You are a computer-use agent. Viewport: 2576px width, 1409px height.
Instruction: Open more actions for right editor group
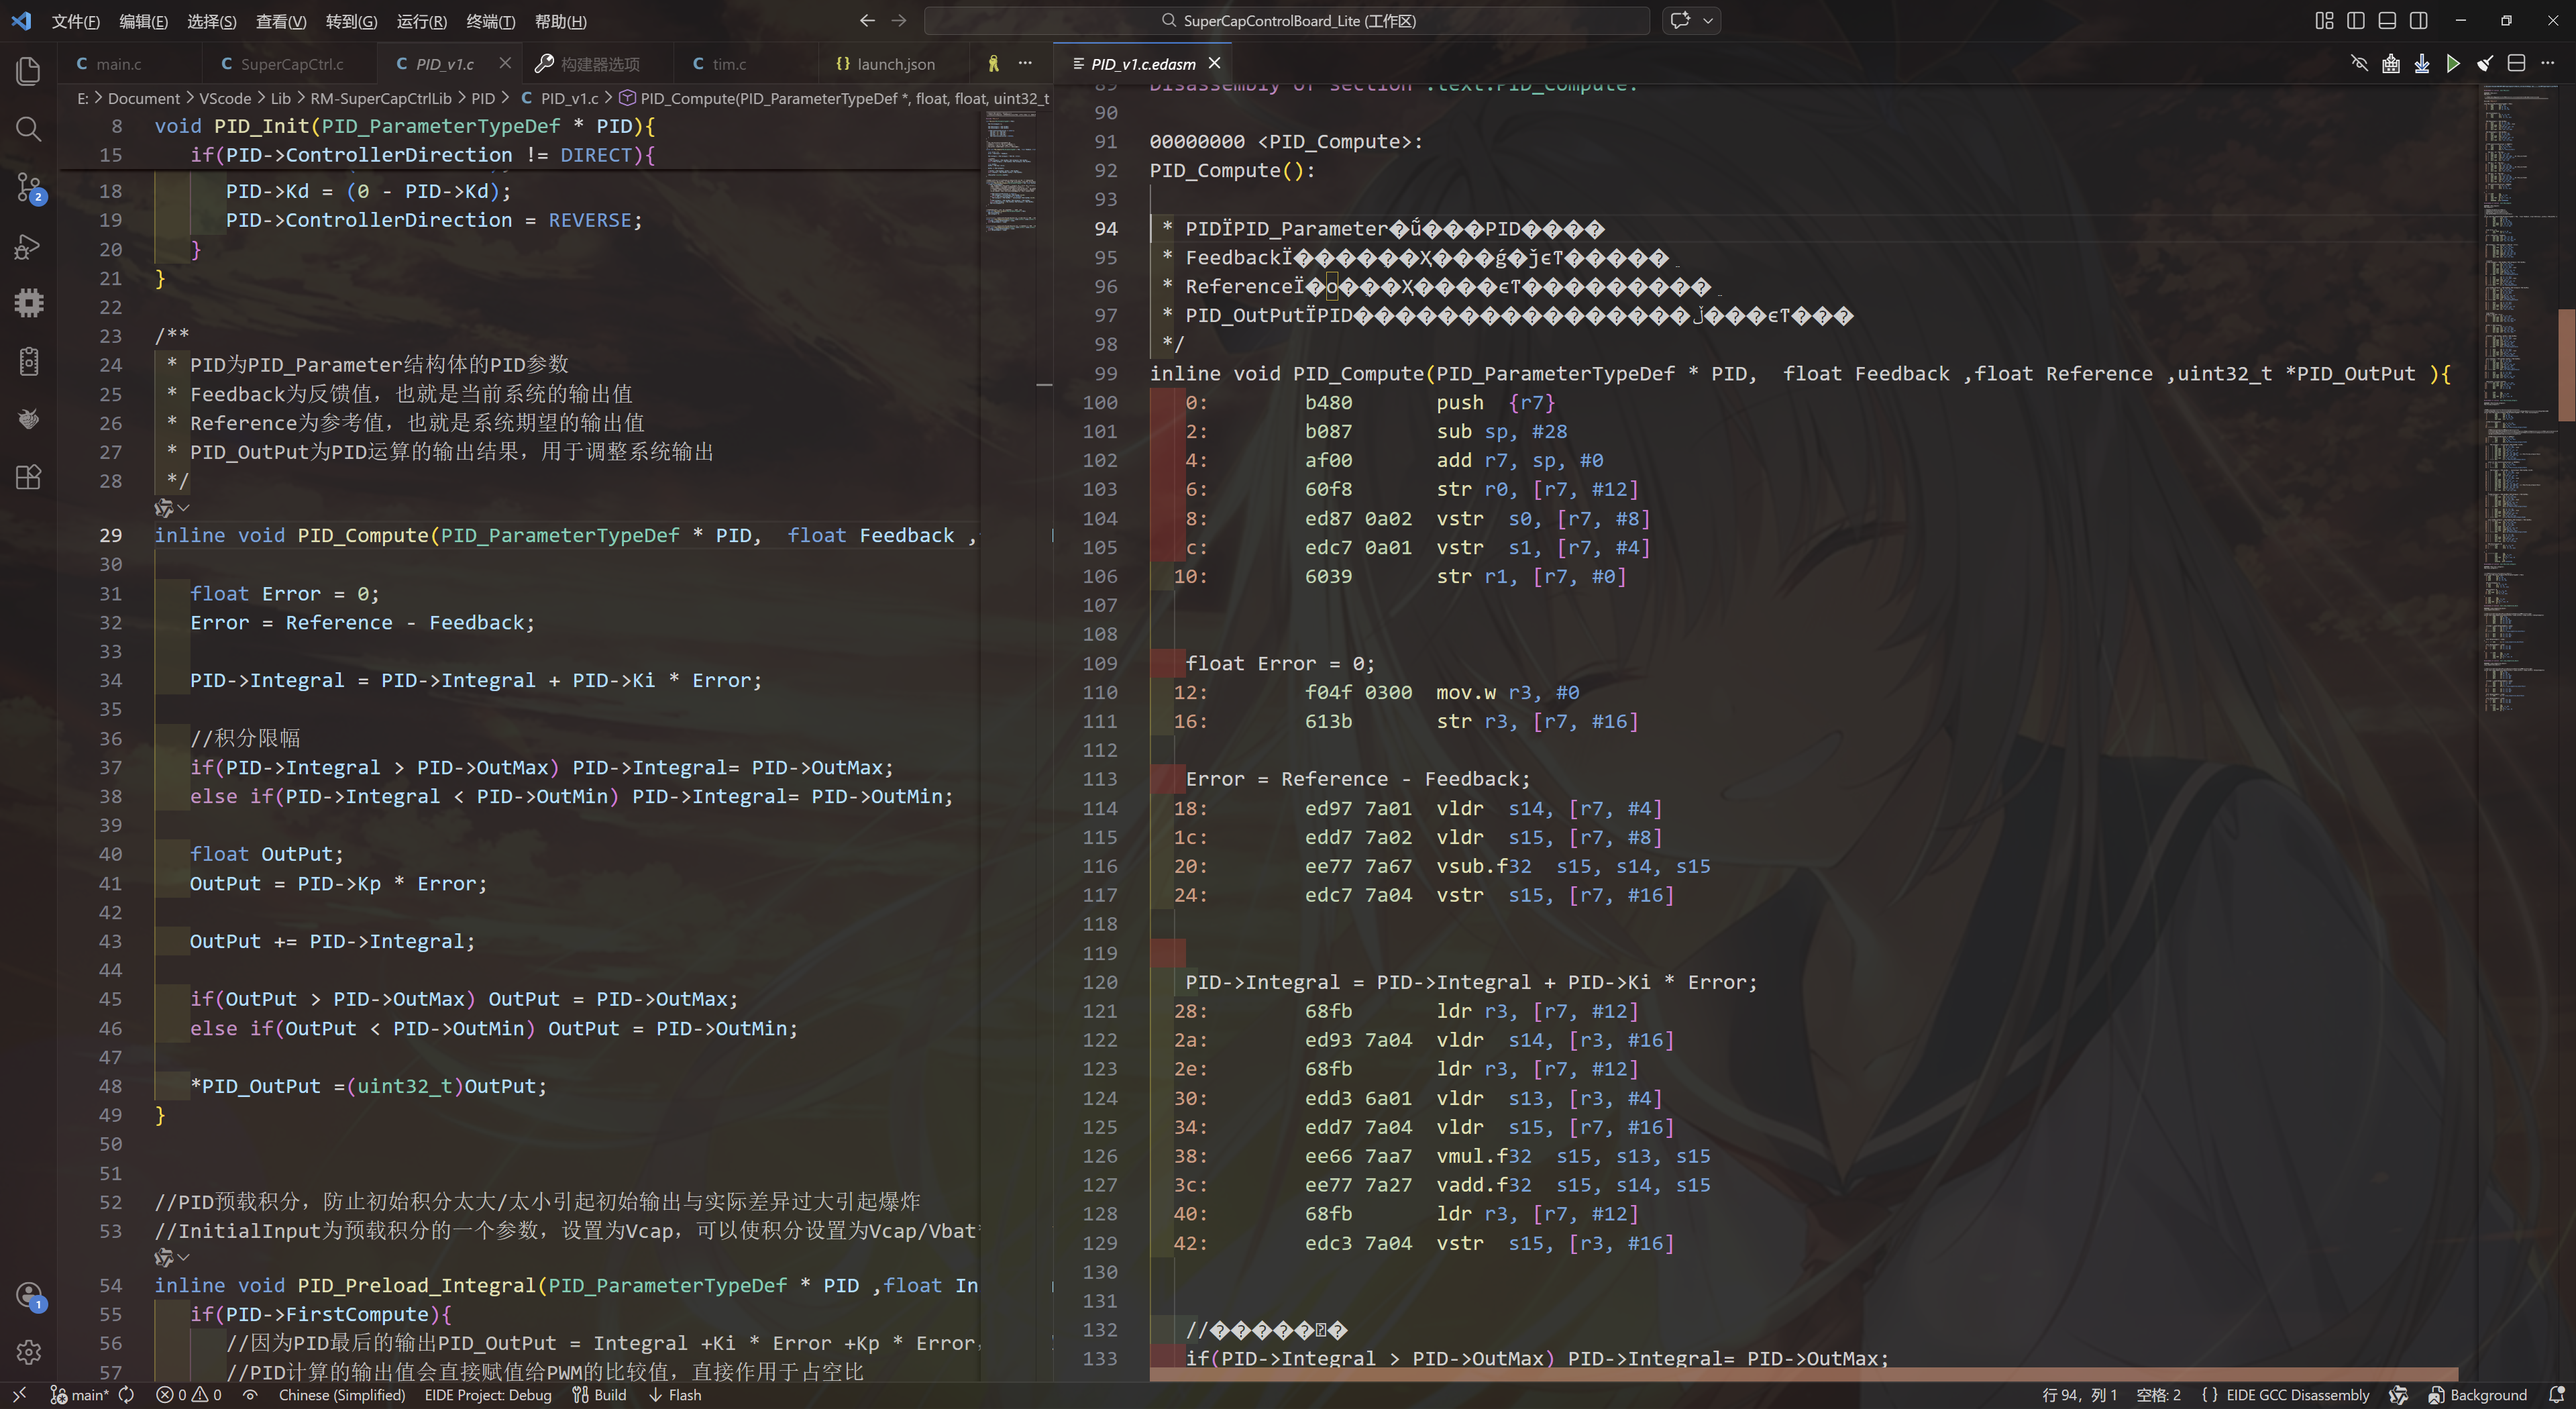pyautogui.click(x=2548, y=64)
